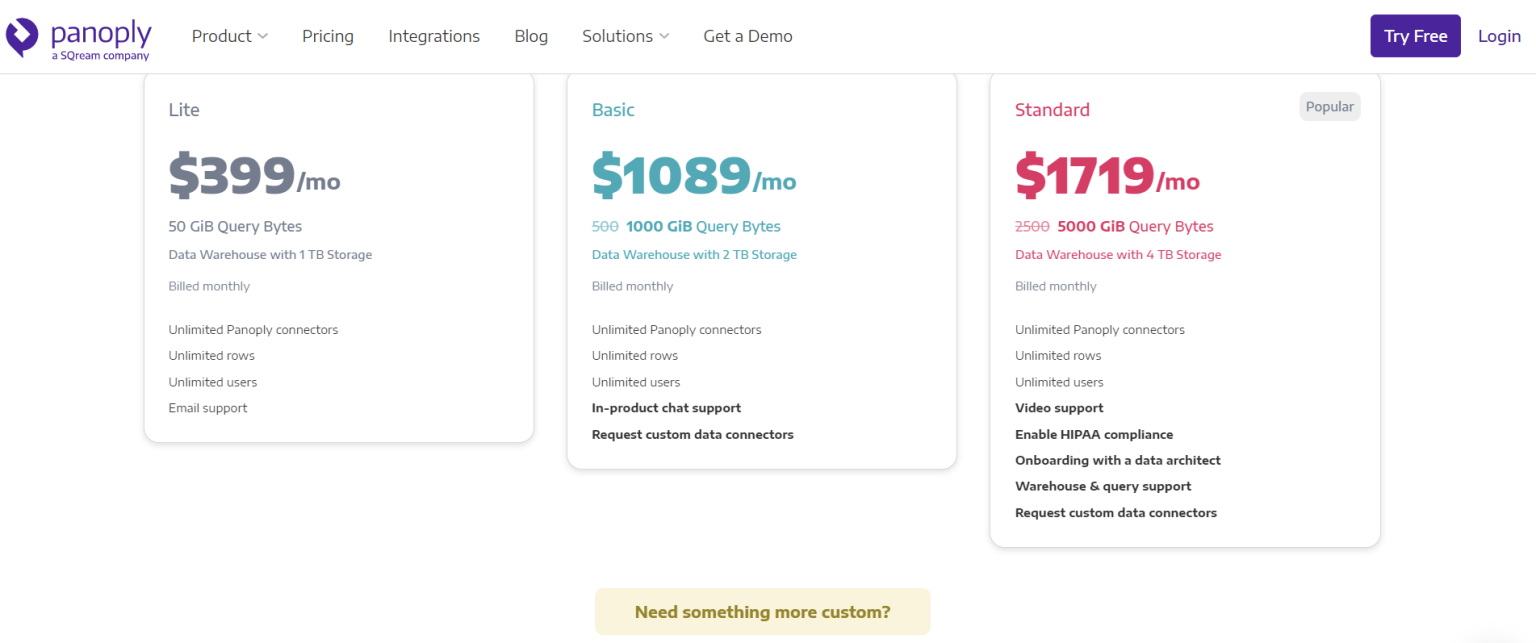
Task: Open the Product dropdown menu
Action: pos(222,36)
